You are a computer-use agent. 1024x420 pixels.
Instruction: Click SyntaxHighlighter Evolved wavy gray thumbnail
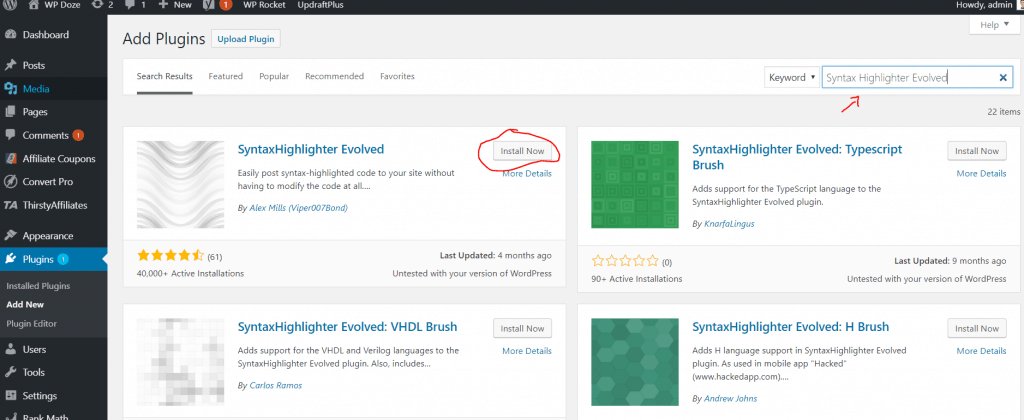pyautogui.click(x=181, y=184)
